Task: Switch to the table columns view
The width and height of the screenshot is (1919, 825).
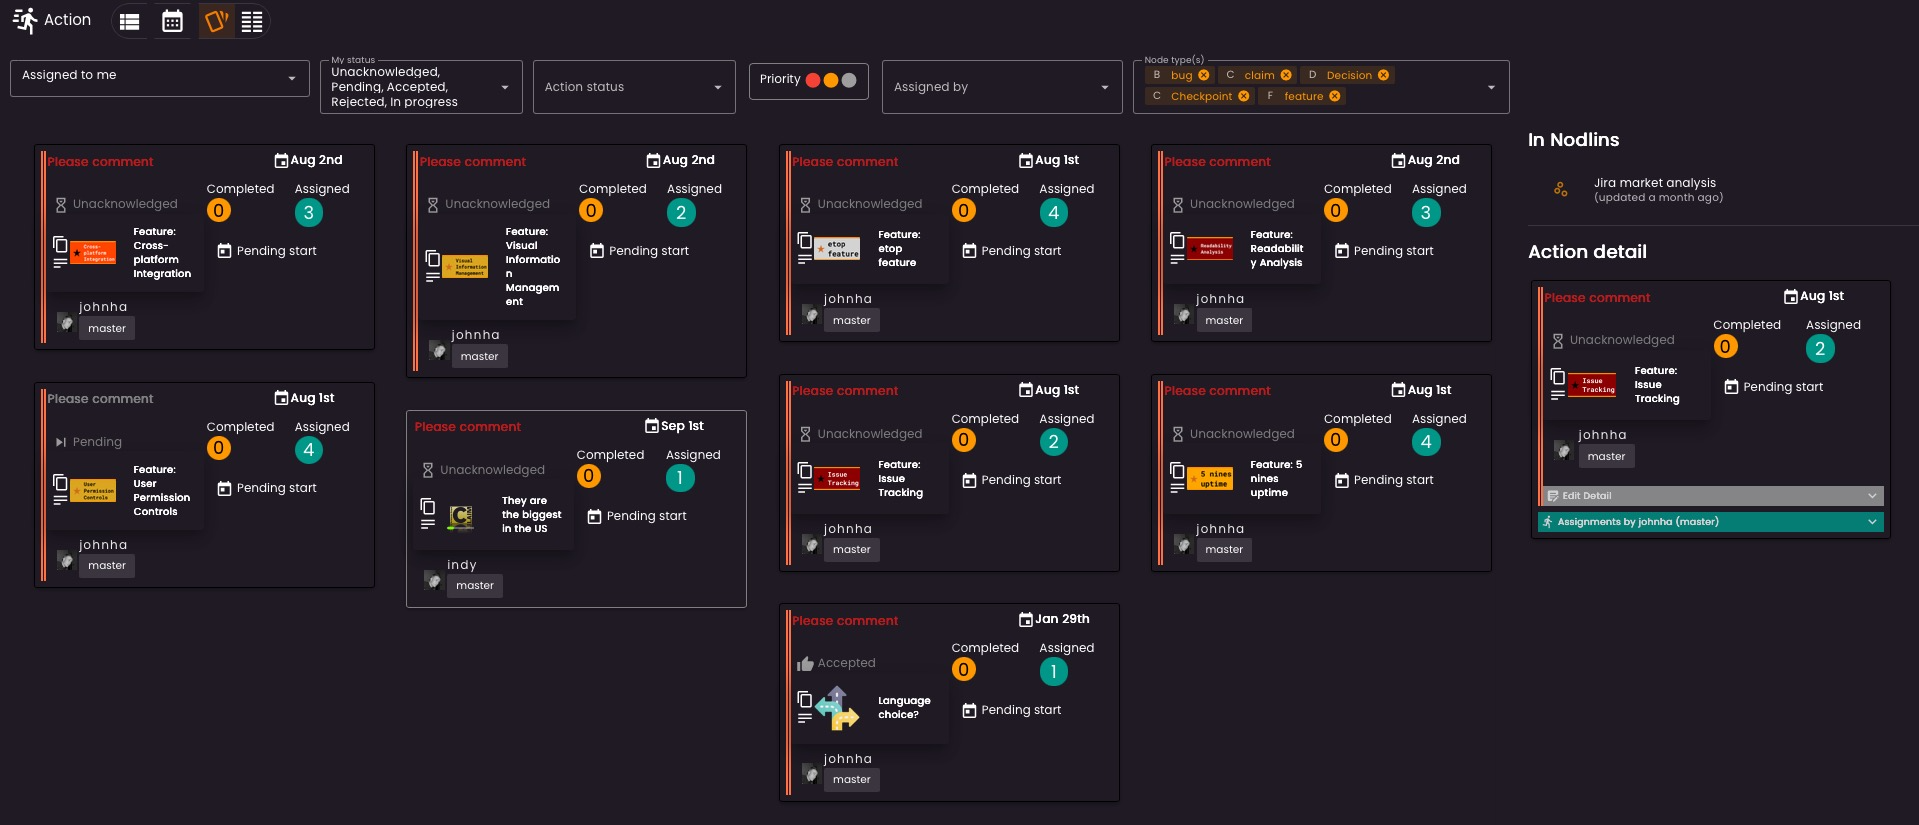Action: pyautogui.click(x=252, y=21)
